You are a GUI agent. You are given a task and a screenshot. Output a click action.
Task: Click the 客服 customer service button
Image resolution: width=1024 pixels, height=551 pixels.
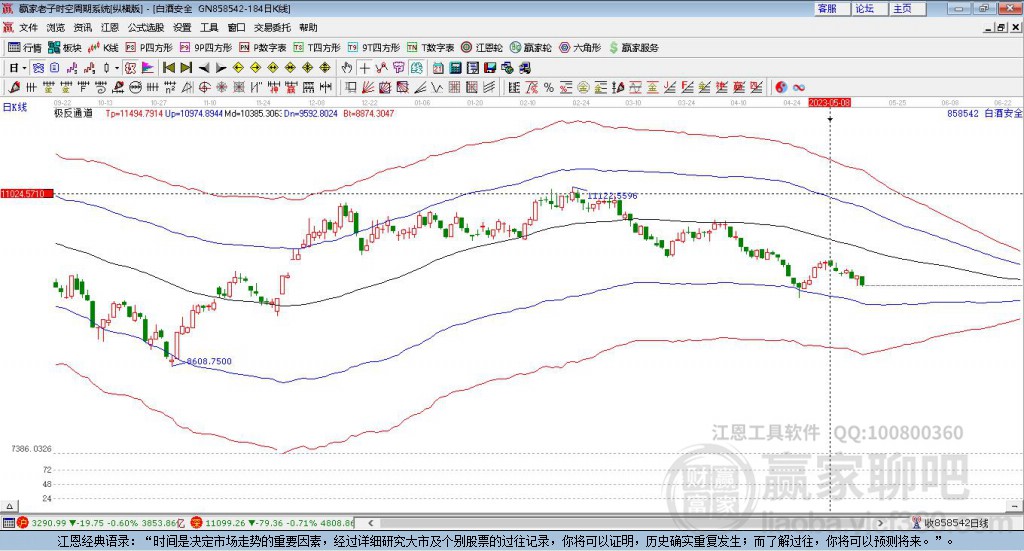click(x=832, y=8)
